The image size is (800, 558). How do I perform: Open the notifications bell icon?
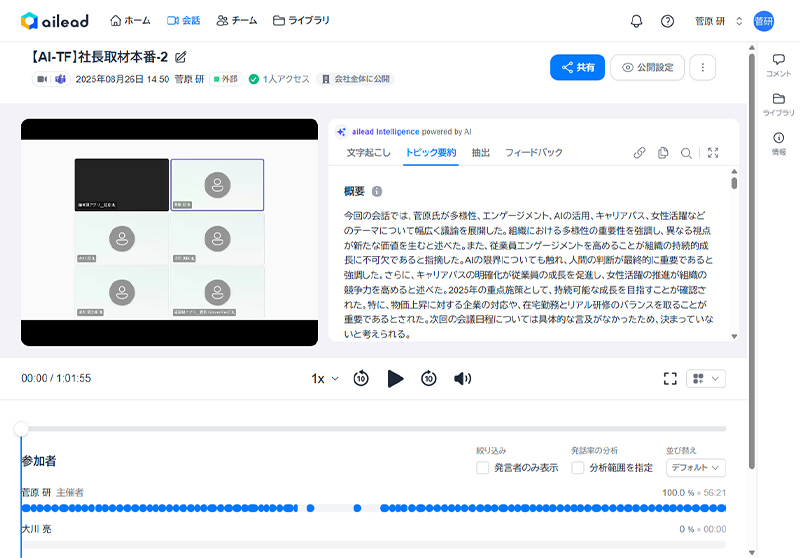[x=636, y=21]
